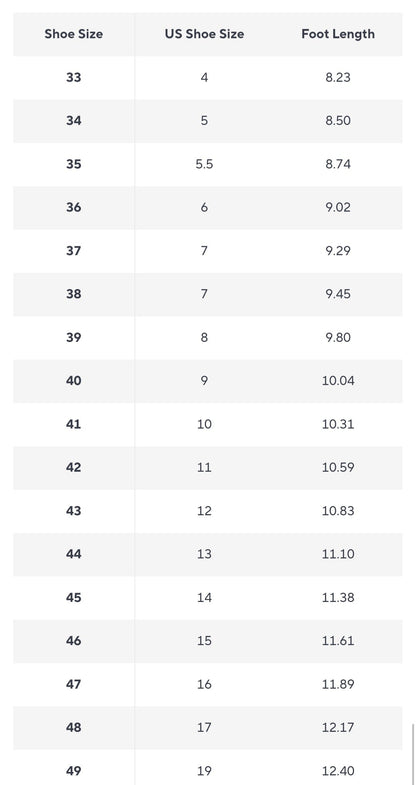Viewport: 416px width, 785px height.
Task: Select the shoe size 40 cell
Action: 74,380
